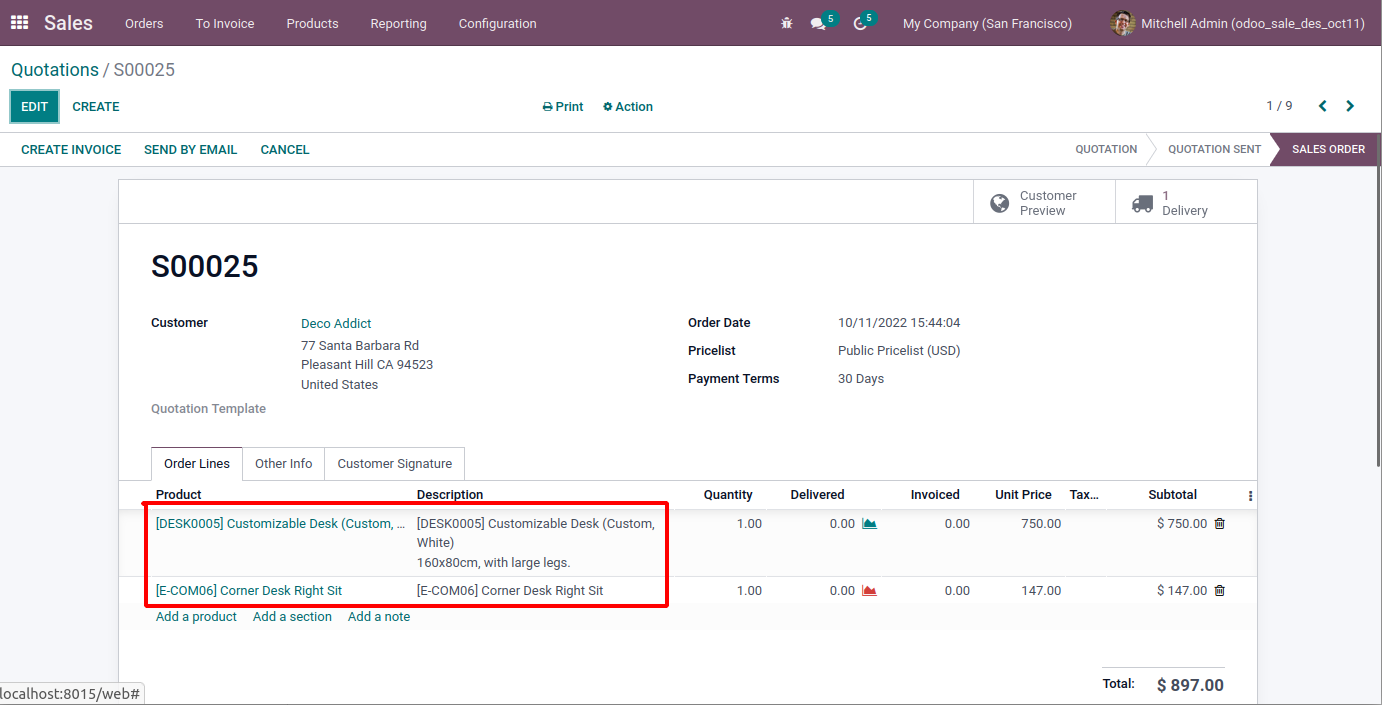Open the Deco Addict customer link
The image size is (1382, 705).
[336, 323]
